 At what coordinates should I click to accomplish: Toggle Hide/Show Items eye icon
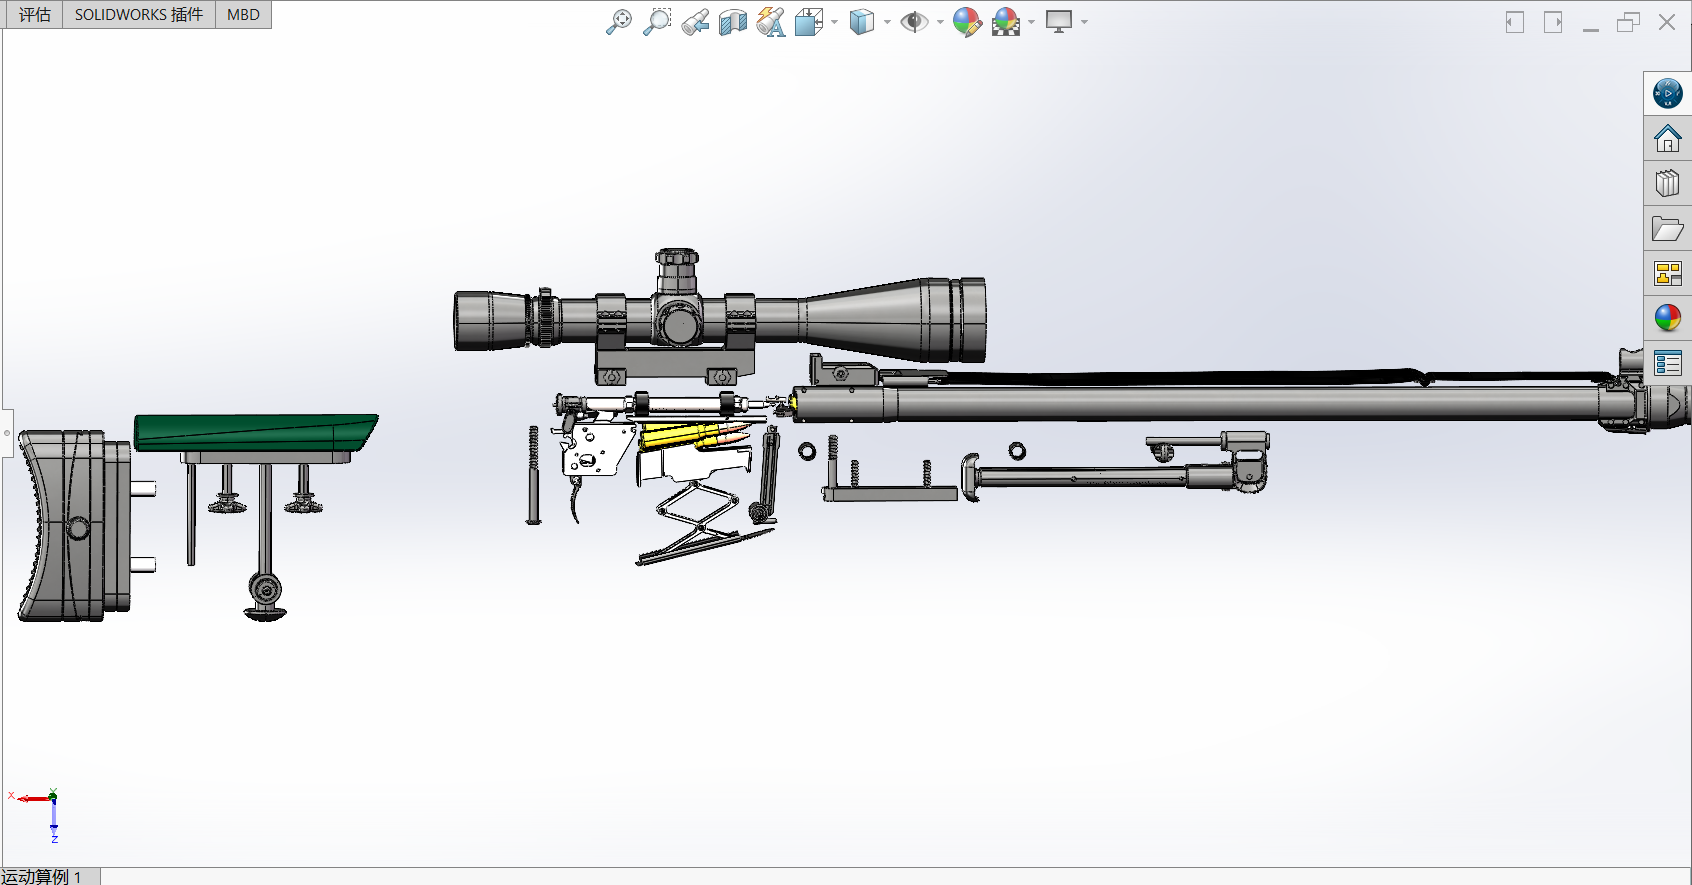point(914,22)
